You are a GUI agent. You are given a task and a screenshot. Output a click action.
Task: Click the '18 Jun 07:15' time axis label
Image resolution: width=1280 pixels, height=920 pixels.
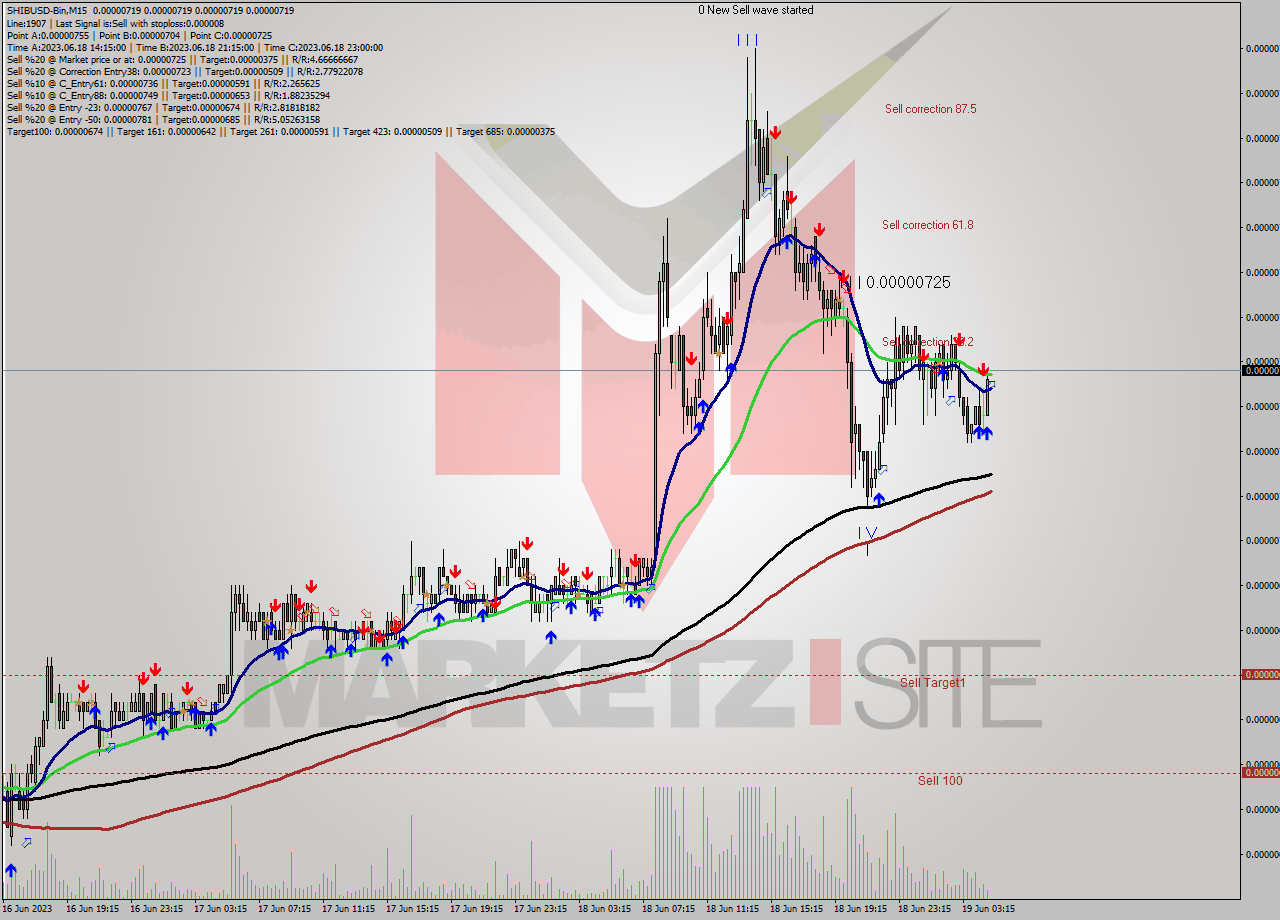(x=668, y=909)
